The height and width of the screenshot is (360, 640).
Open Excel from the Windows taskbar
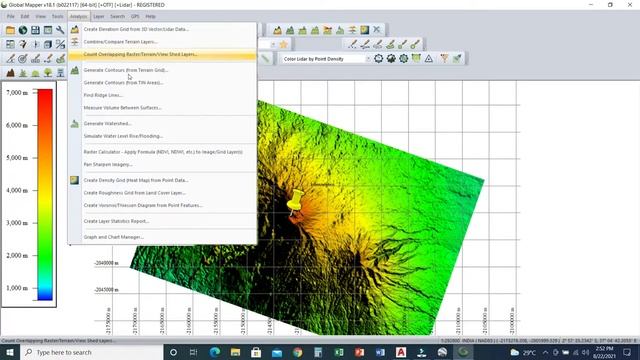coord(339,352)
